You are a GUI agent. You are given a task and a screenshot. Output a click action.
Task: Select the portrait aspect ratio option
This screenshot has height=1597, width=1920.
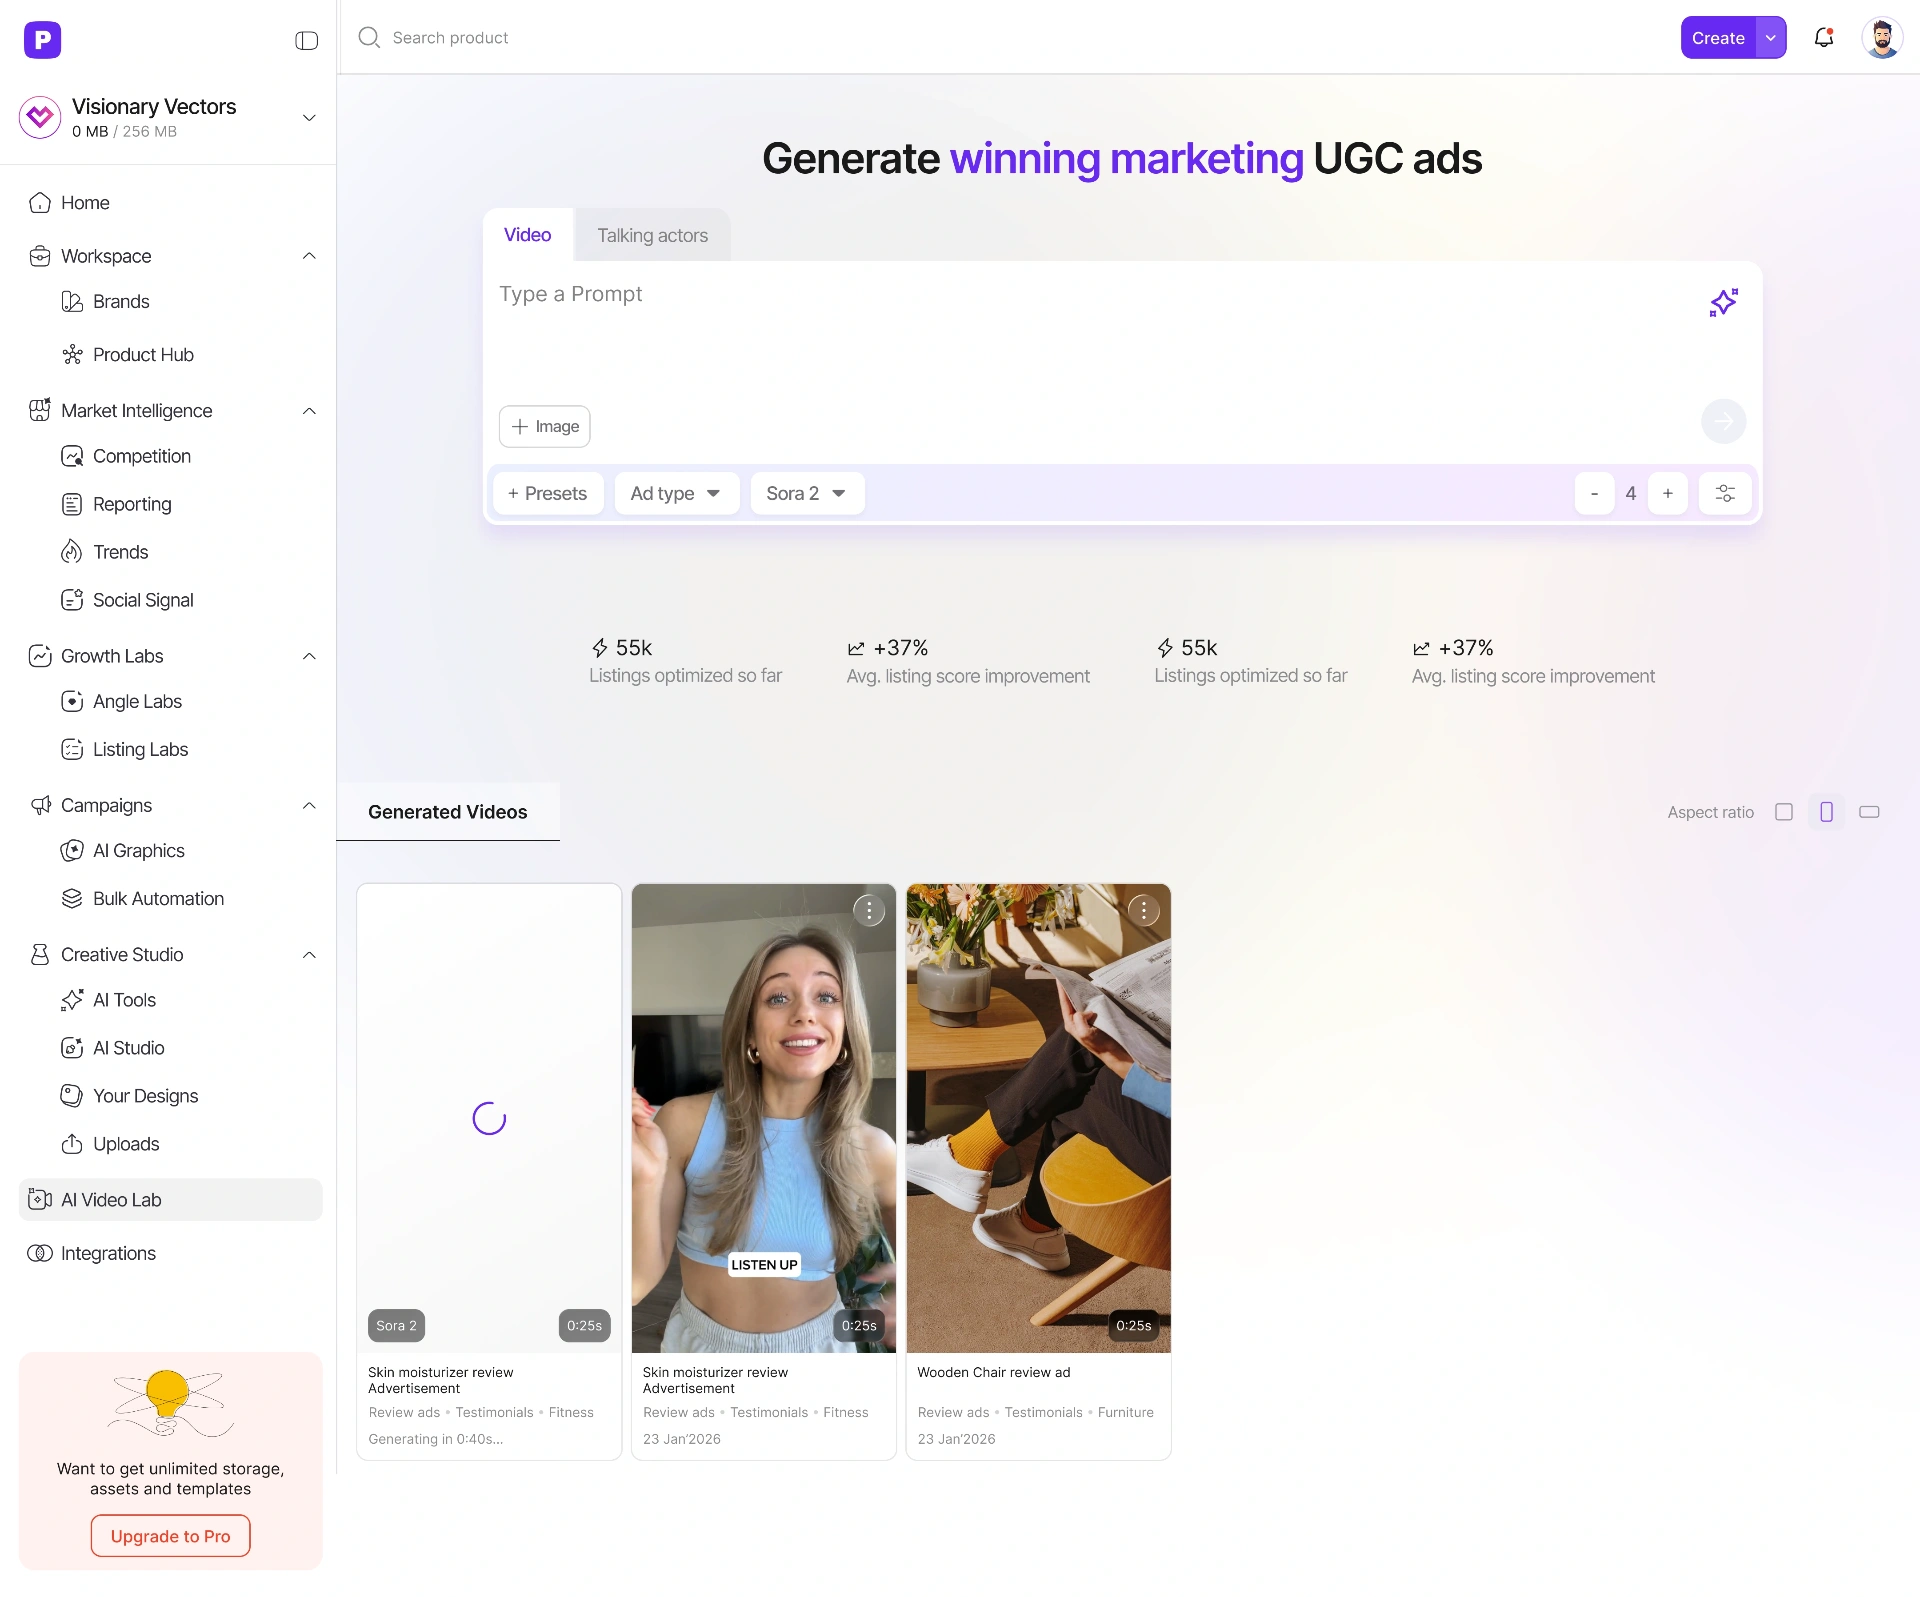1826,812
